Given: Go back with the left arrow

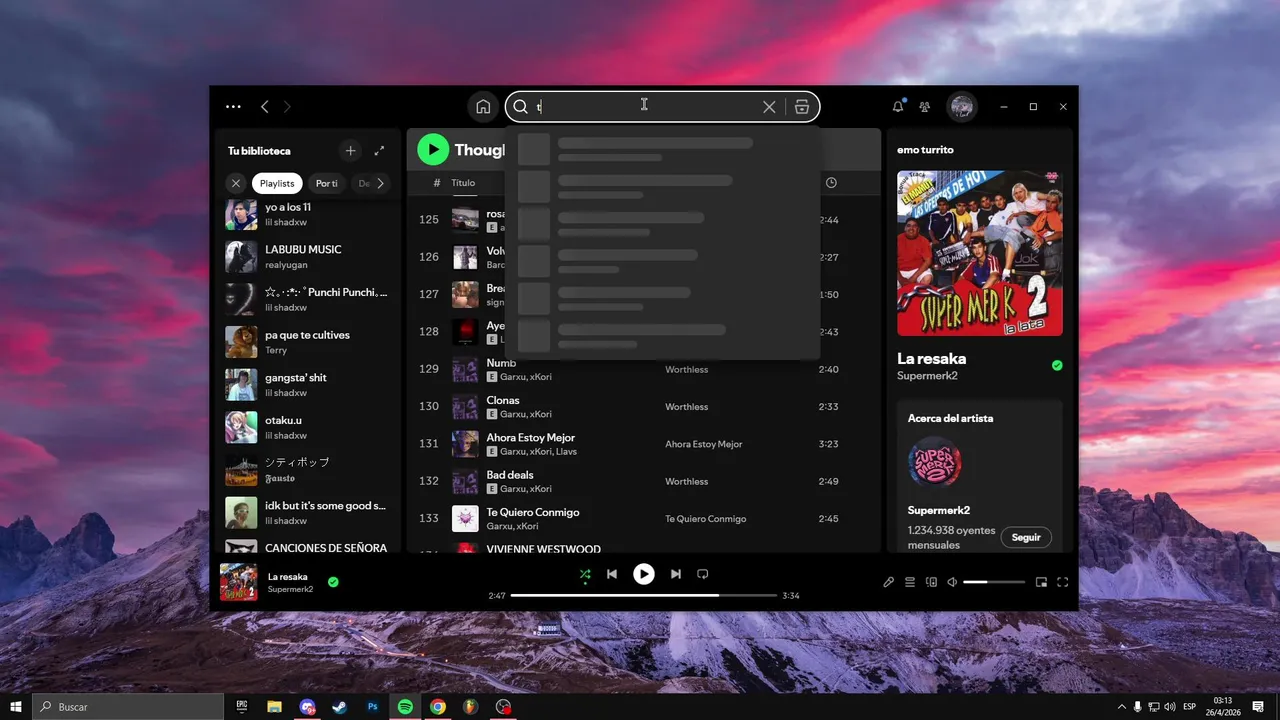Looking at the screenshot, I should point(265,107).
